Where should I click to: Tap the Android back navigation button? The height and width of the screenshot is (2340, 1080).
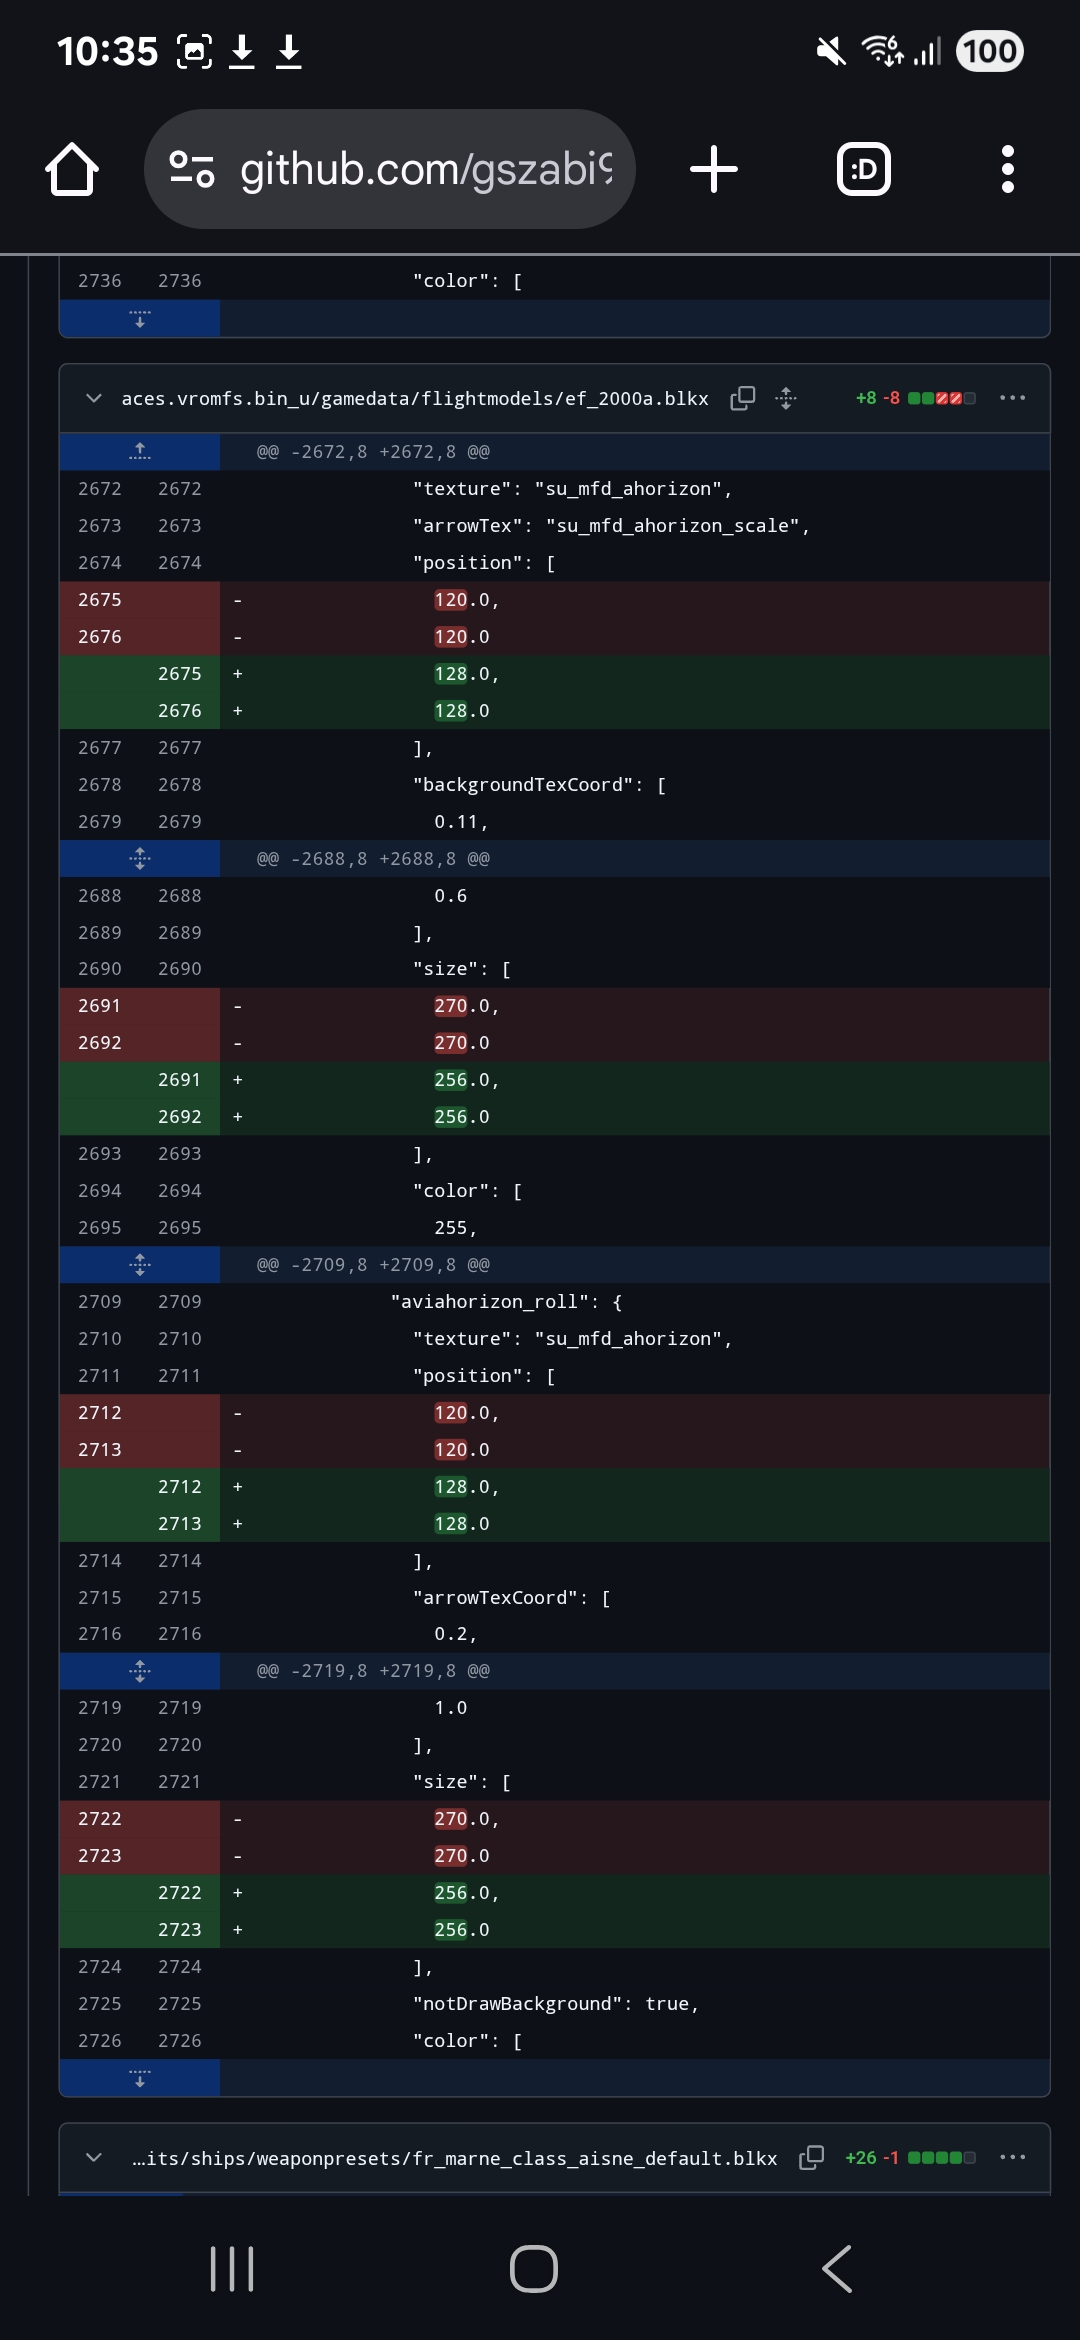[836, 2268]
